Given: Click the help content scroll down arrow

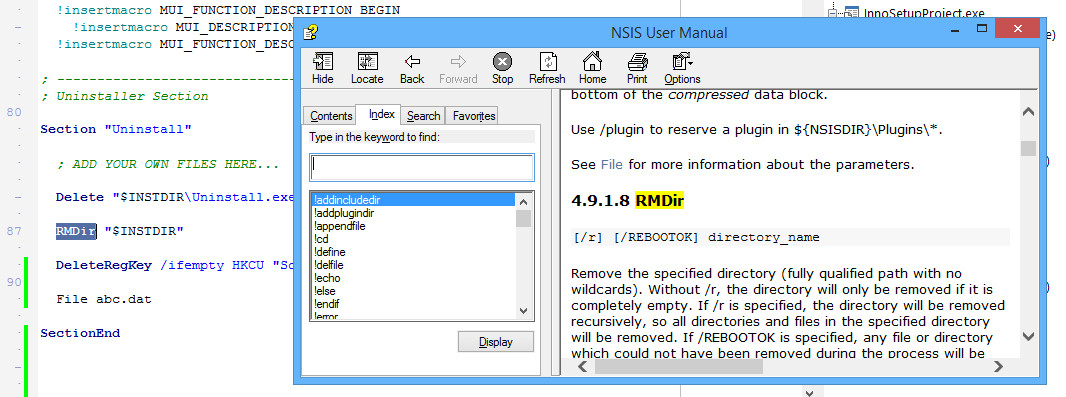Looking at the screenshot, I should click(x=1028, y=336).
